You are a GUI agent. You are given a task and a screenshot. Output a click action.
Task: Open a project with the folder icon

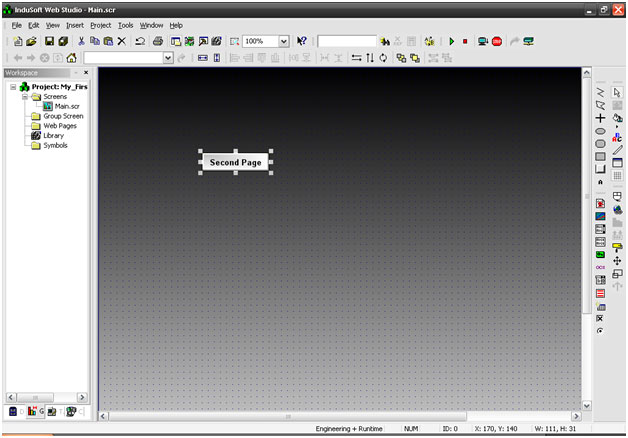coord(31,41)
